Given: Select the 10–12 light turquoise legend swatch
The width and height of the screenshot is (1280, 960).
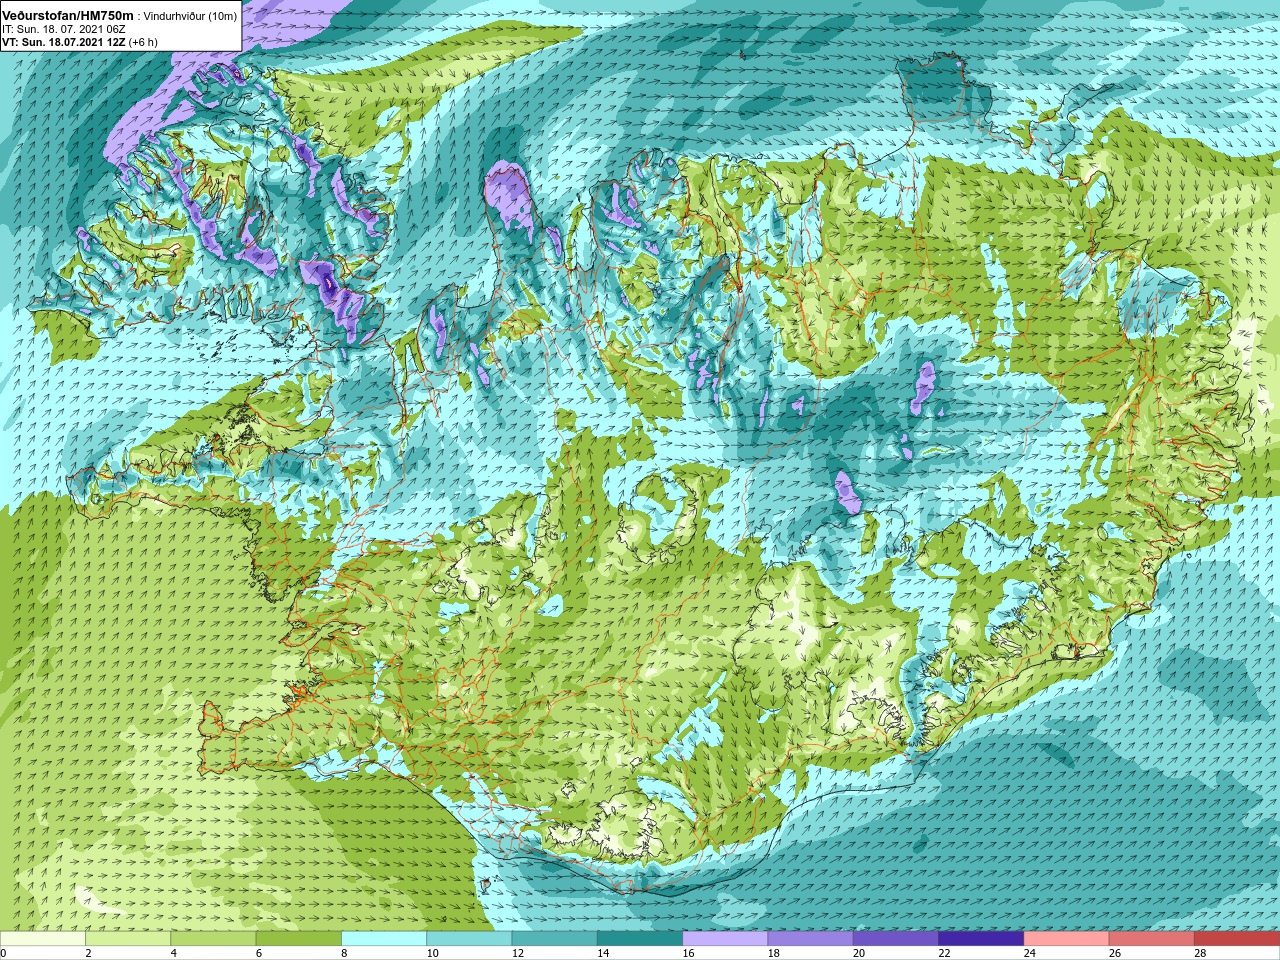Looking at the screenshot, I should tap(469, 939).
